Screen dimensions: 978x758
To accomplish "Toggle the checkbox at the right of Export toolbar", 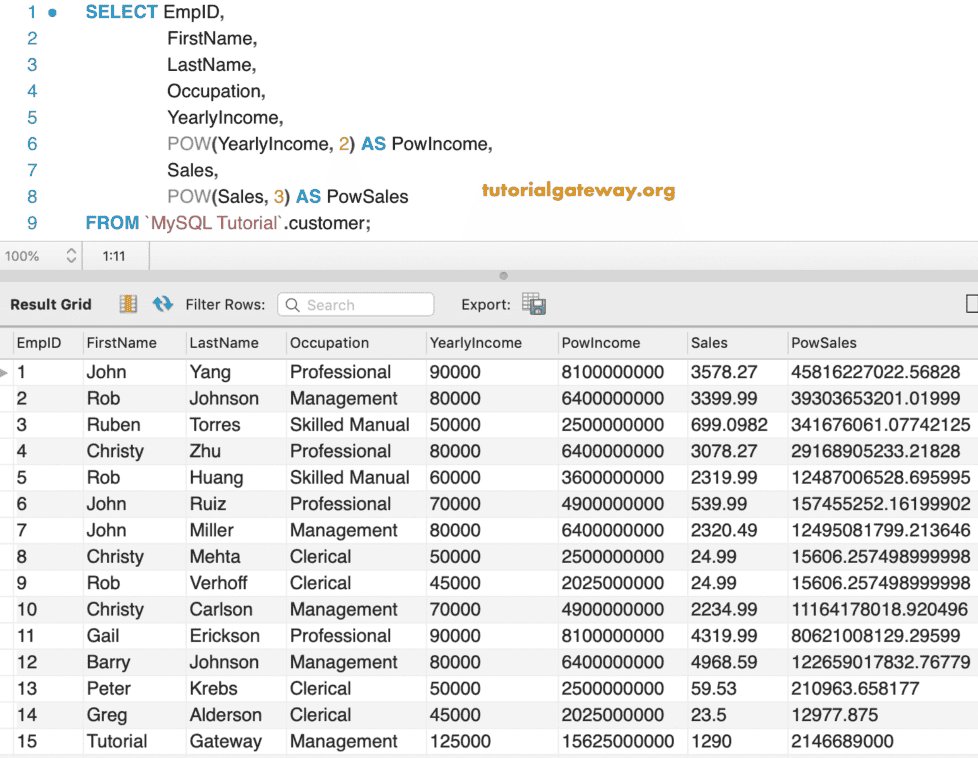I will pyautogui.click(x=972, y=304).
